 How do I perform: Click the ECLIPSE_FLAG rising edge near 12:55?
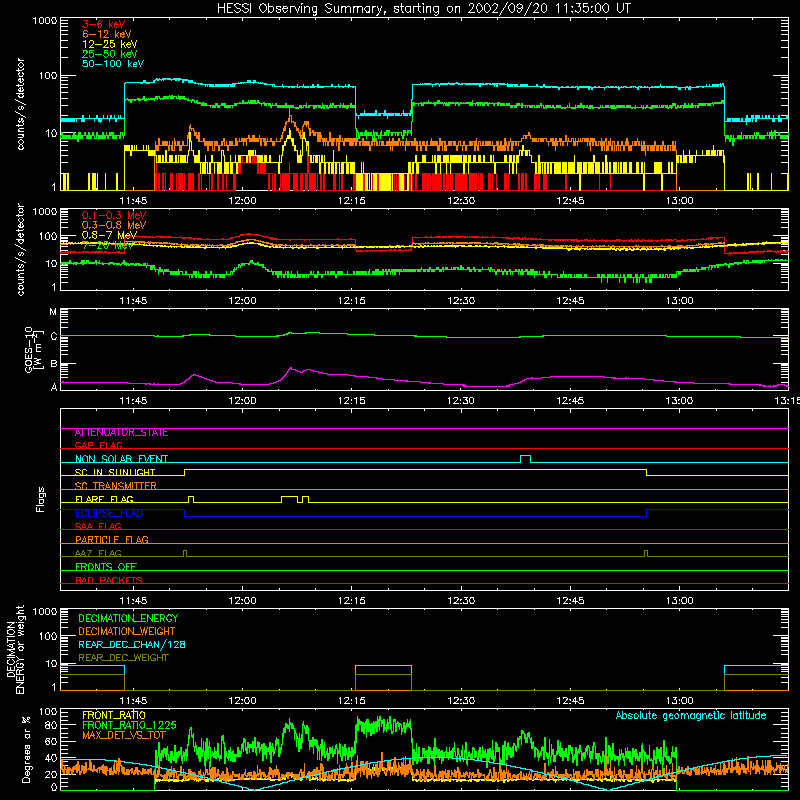pos(646,513)
